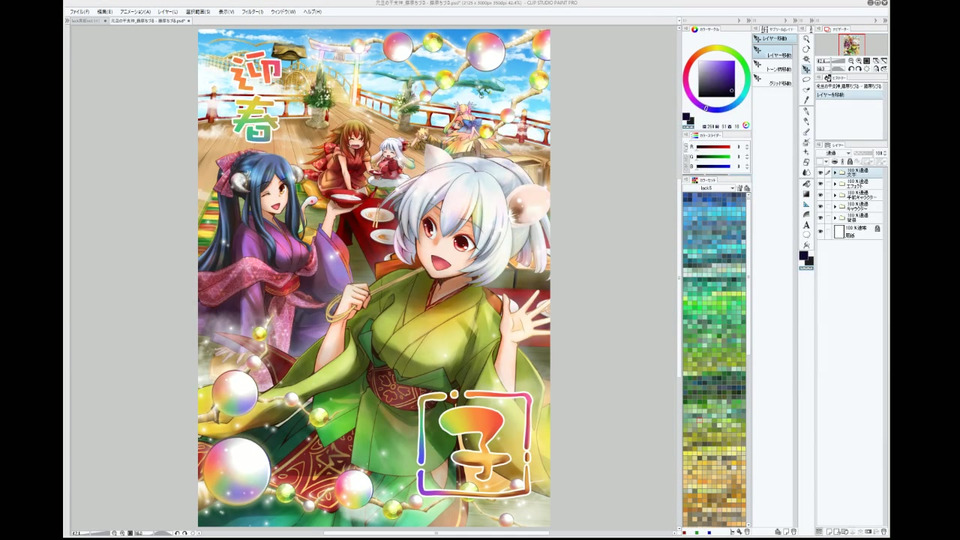
Task: Hide the 文字 folder layer
Action: click(820, 173)
